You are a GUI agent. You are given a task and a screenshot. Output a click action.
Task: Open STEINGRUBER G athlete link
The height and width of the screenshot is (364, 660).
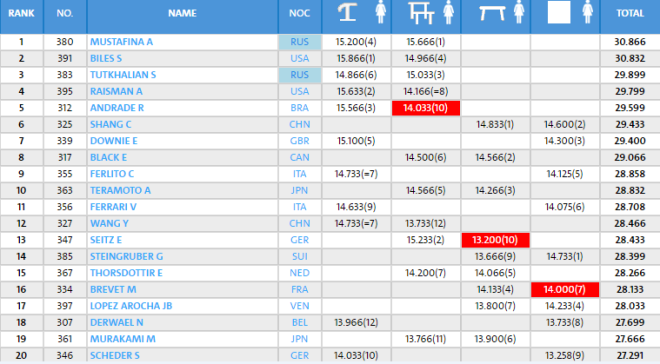click(x=126, y=256)
